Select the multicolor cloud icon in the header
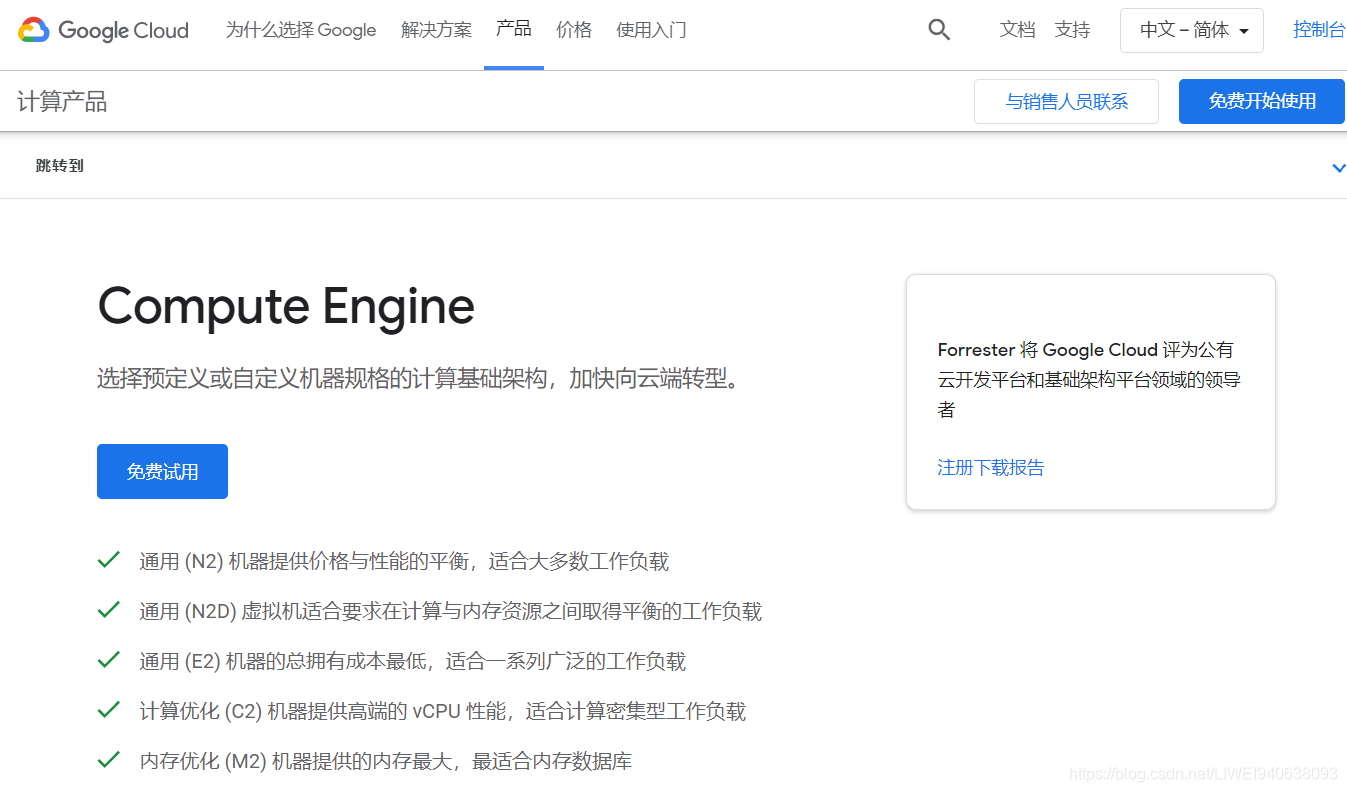The image size is (1347, 792). (33, 30)
